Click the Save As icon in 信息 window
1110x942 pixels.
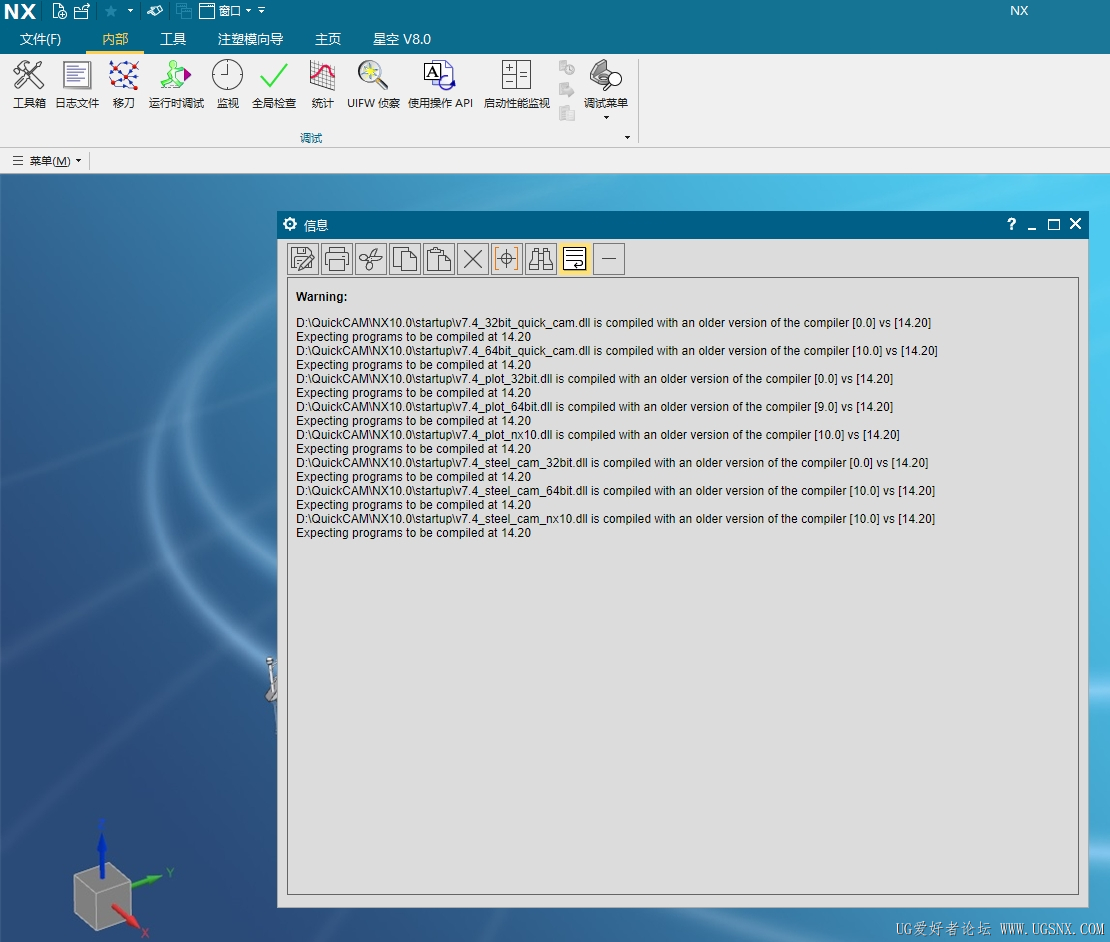tap(303, 259)
